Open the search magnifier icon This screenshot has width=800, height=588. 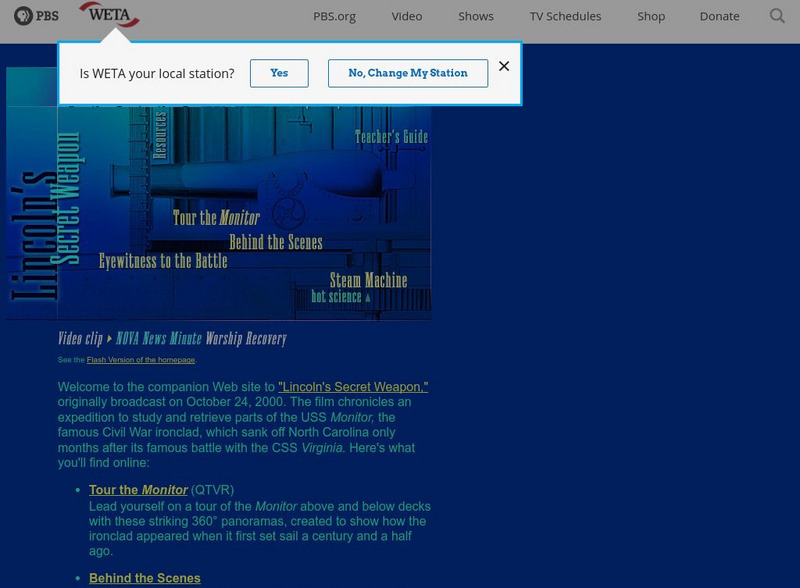[777, 16]
